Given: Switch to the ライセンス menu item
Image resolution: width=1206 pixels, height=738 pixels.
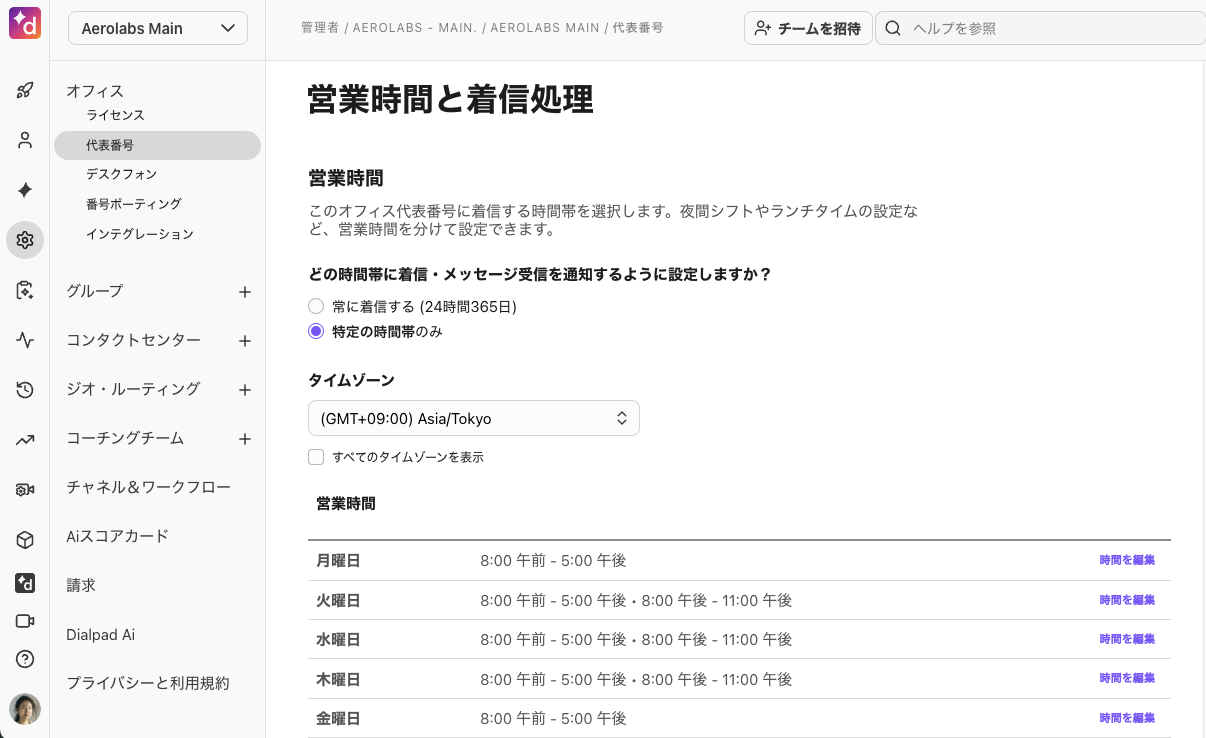Looking at the screenshot, I should pos(114,115).
